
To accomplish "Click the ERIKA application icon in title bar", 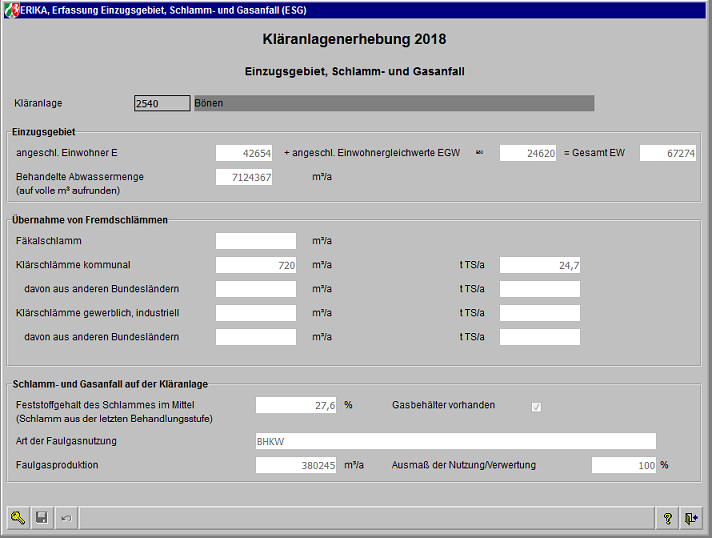I will click(11, 9).
